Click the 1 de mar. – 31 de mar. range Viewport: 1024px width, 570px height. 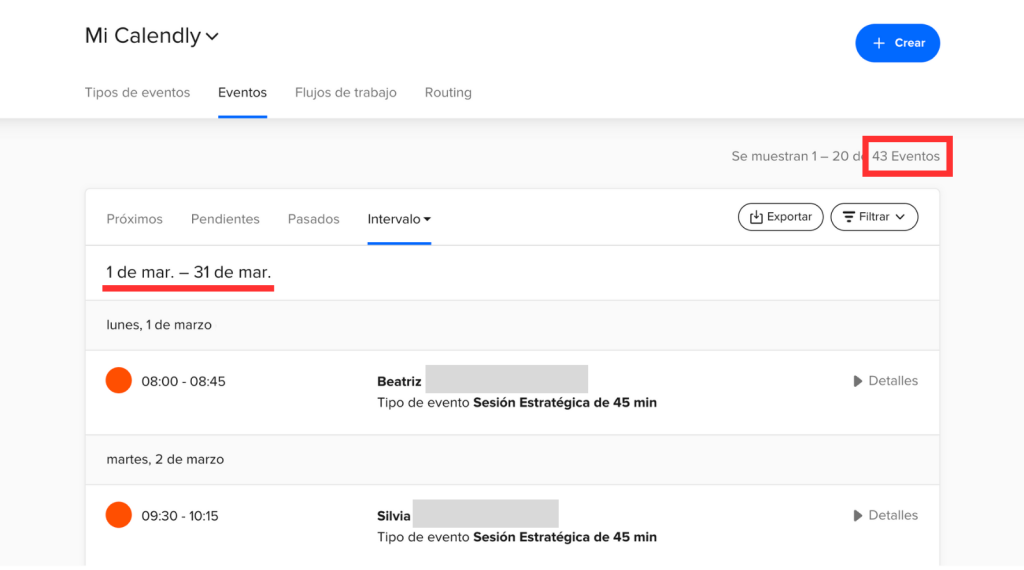coord(188,273)
